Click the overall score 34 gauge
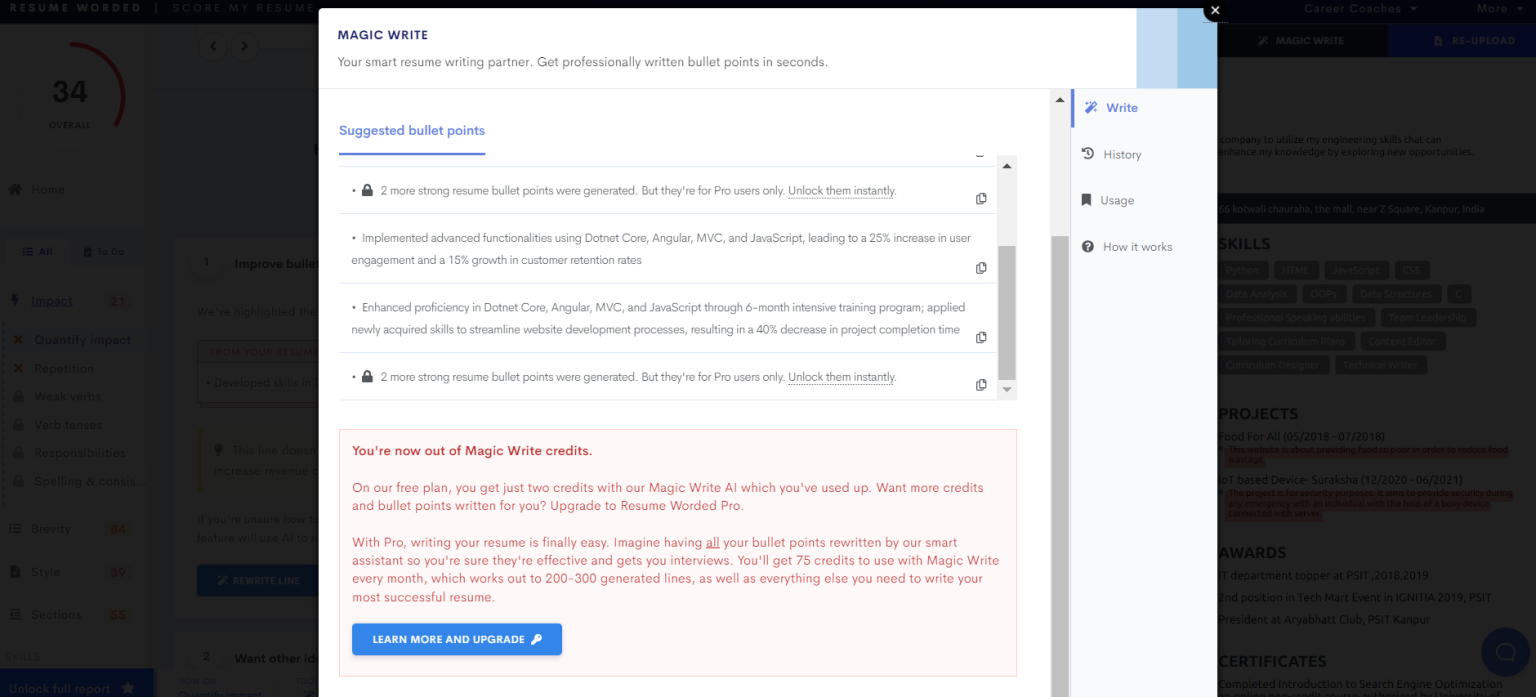Image resolution: width=1536 pixels, height=697 pixels. [70, 92]
